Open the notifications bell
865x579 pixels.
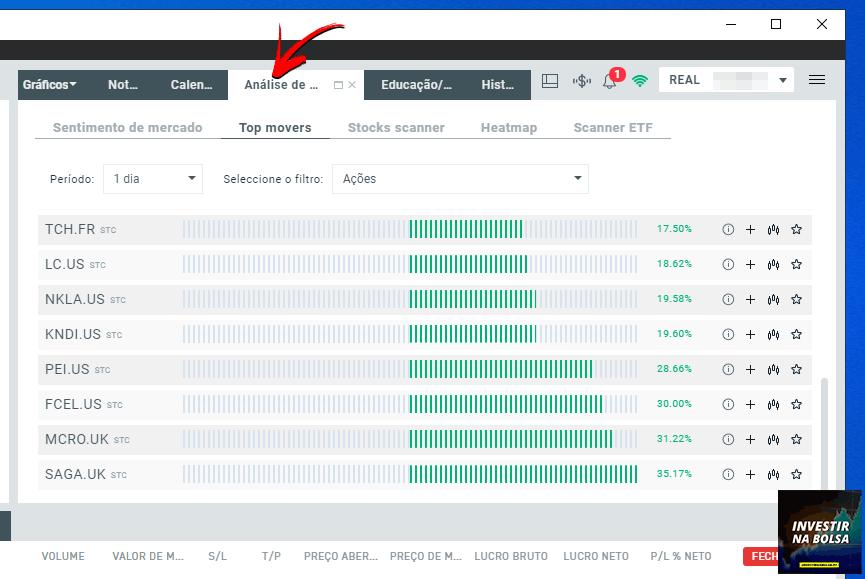610,81
